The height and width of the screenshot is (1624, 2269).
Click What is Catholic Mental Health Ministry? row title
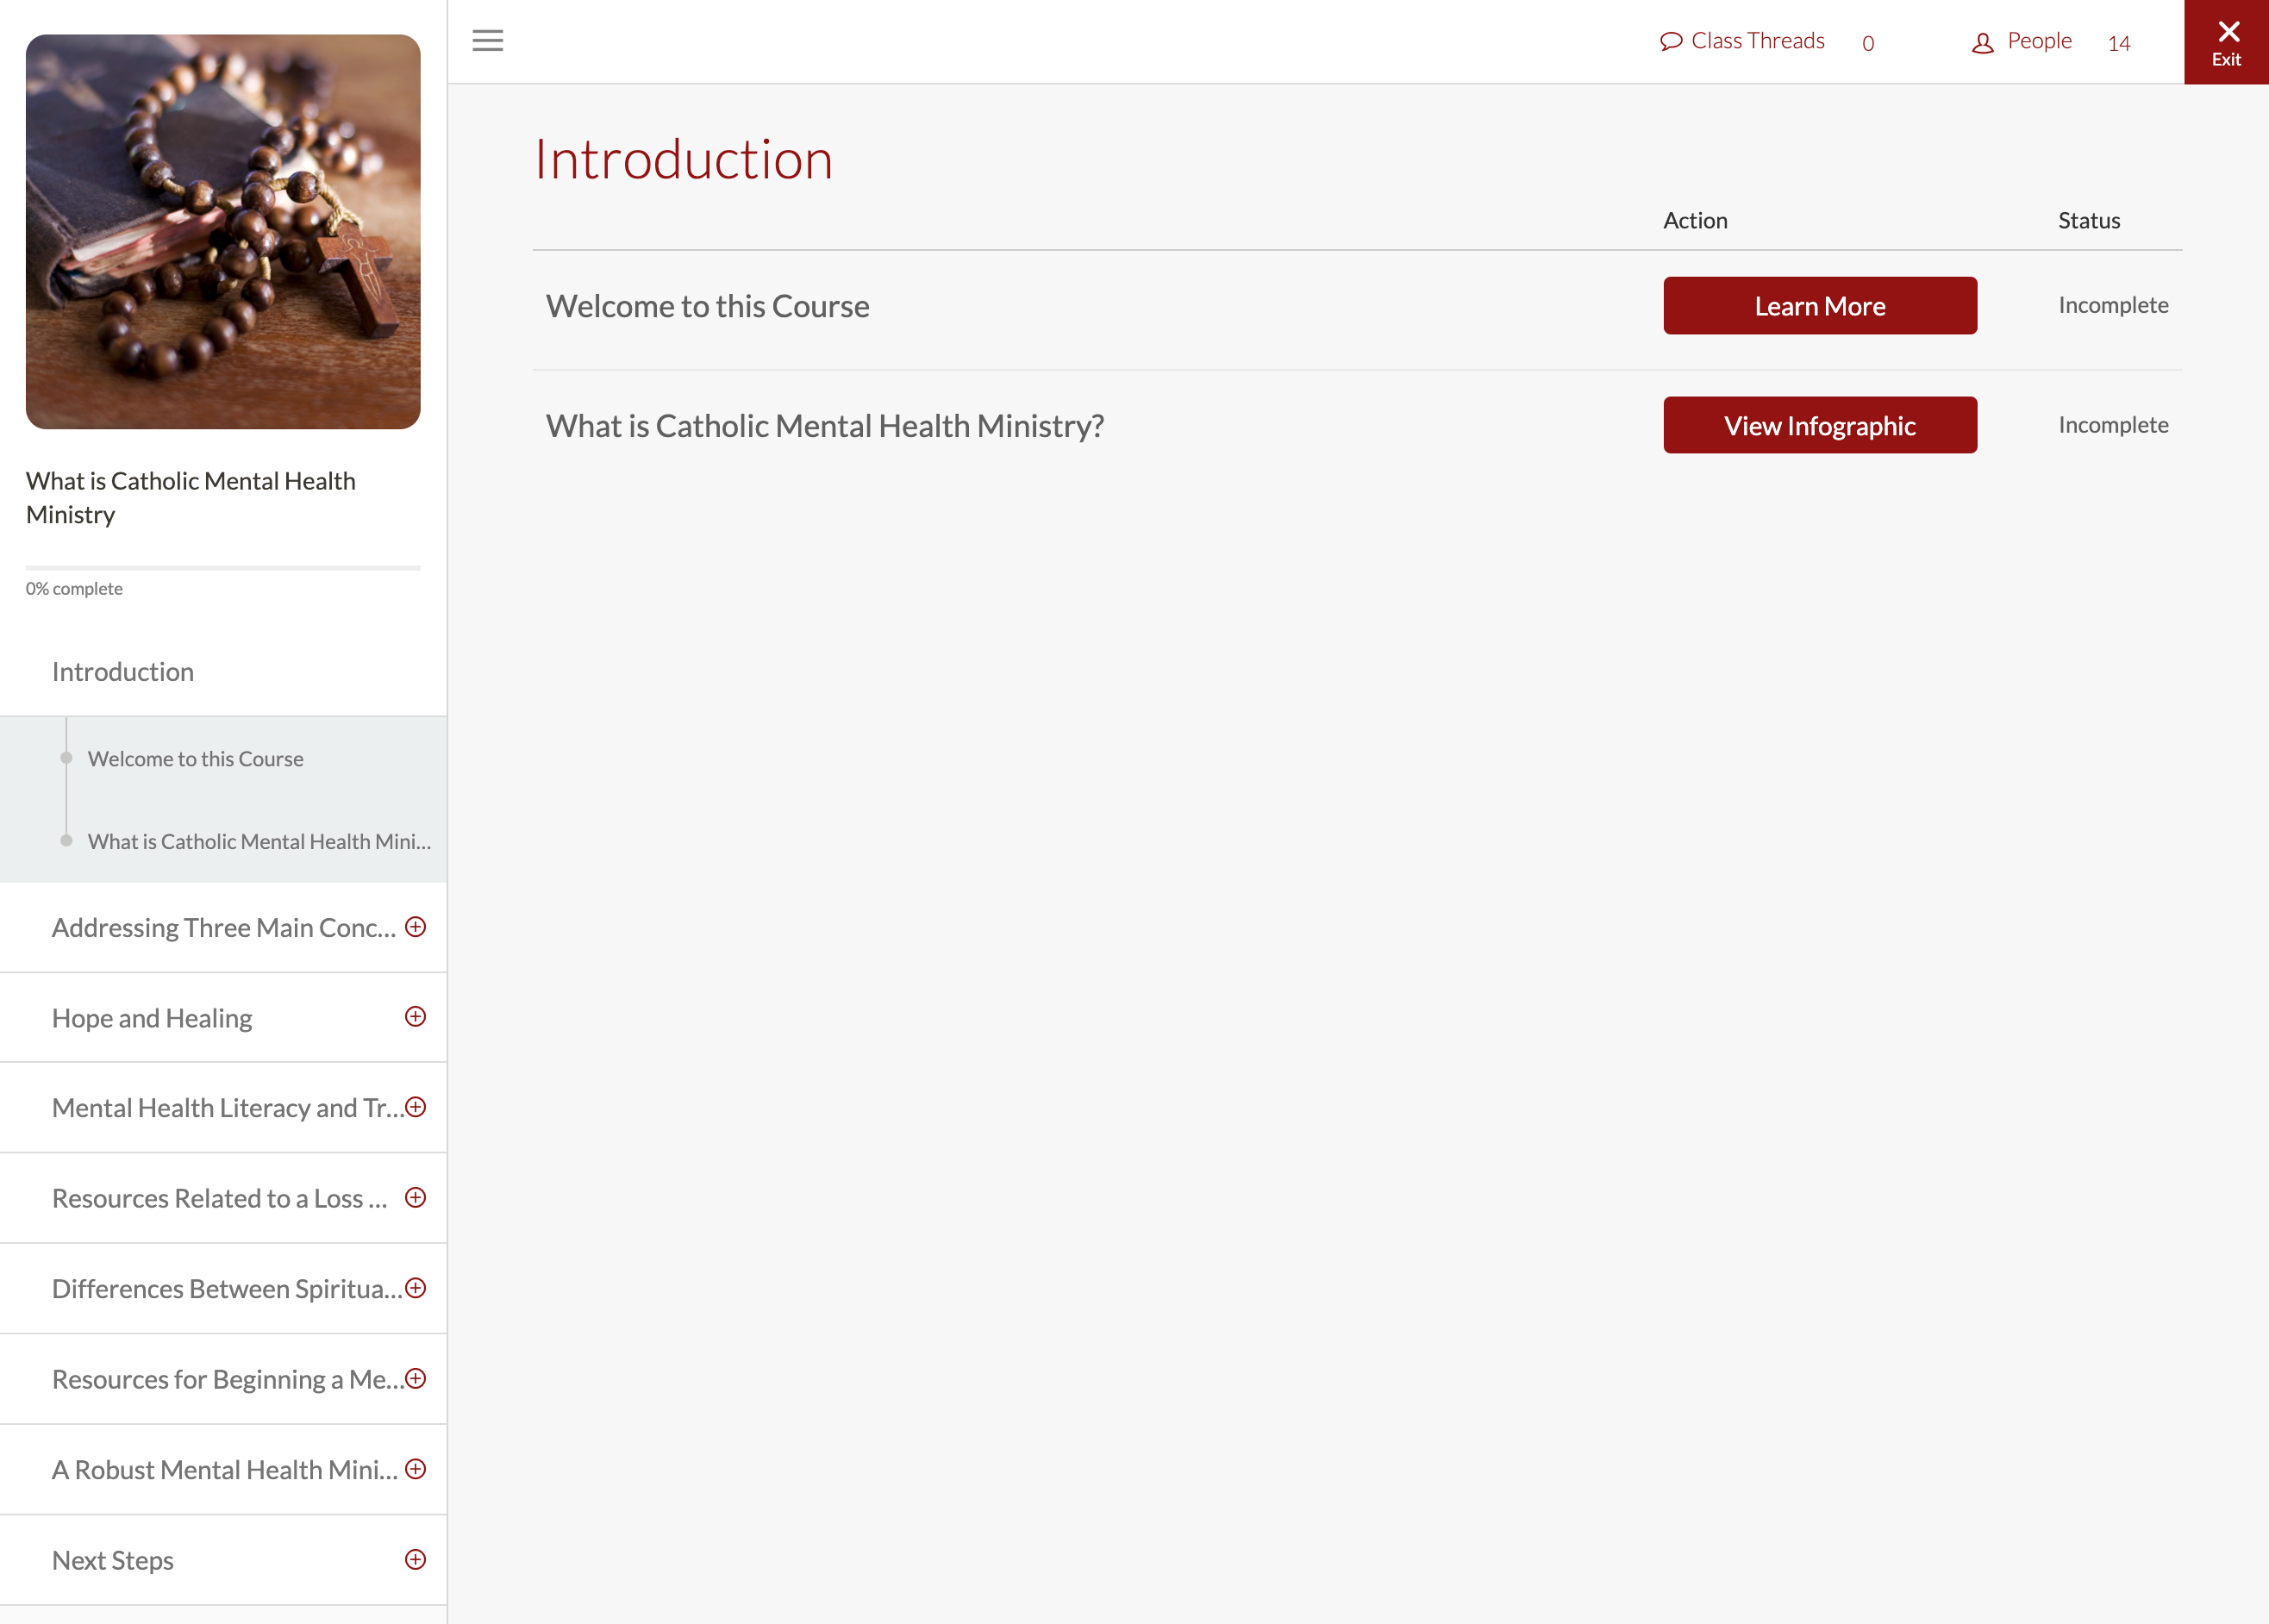[825, 426]
